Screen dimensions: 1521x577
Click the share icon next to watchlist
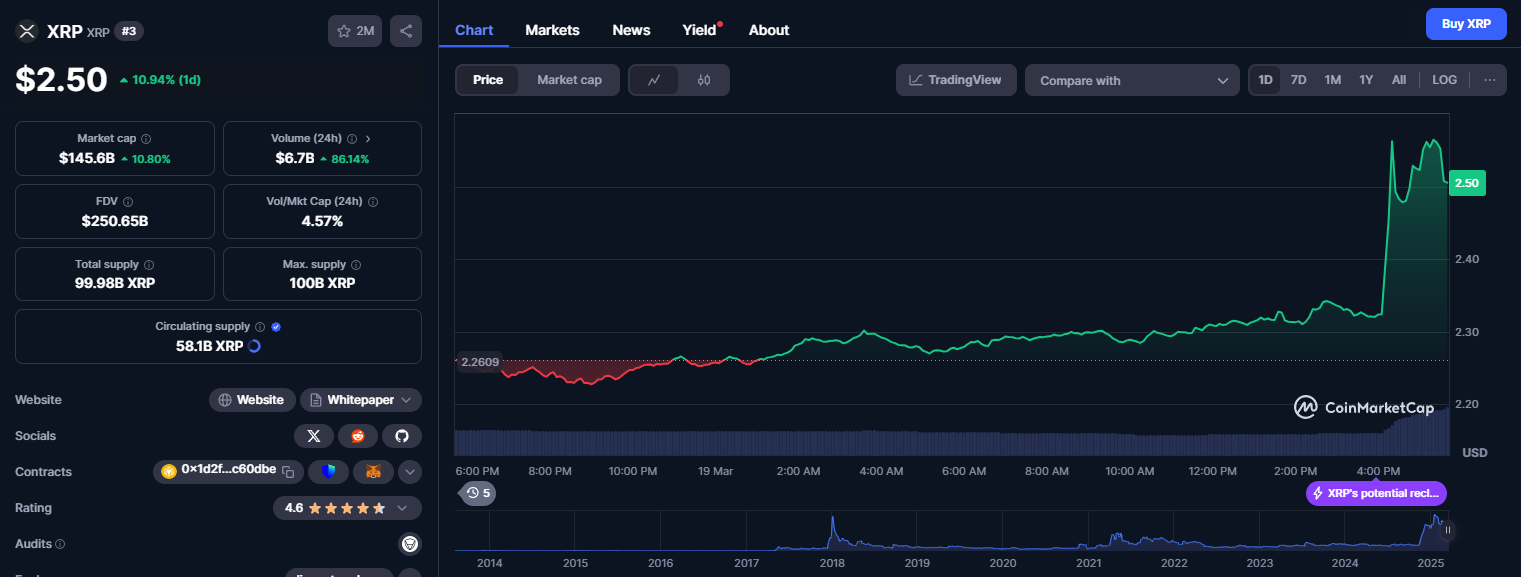tap(406, 31)
